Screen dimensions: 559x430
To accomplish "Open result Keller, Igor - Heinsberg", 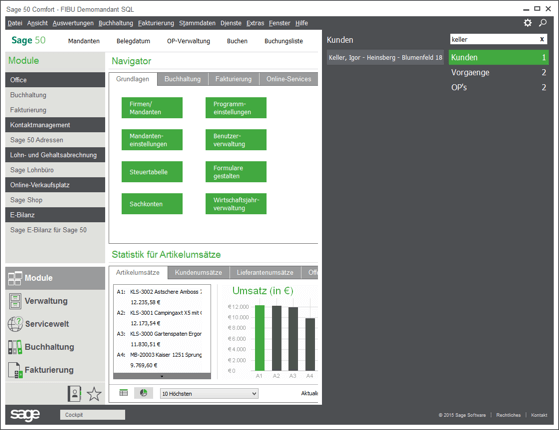I will point(385,57).
